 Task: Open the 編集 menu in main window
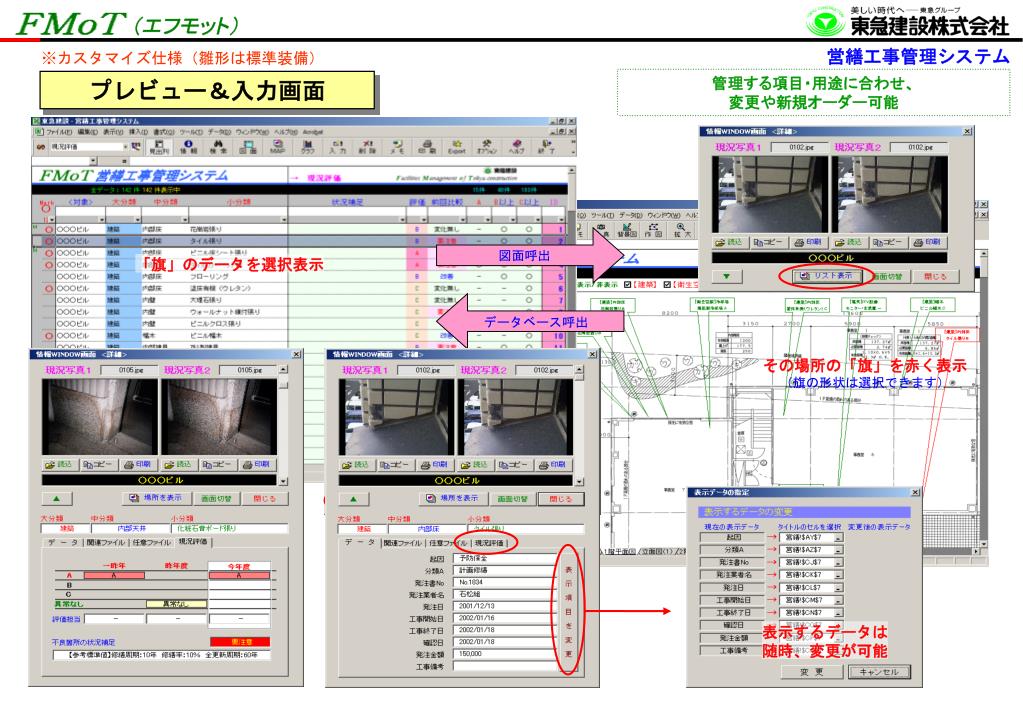click(87, 132)
